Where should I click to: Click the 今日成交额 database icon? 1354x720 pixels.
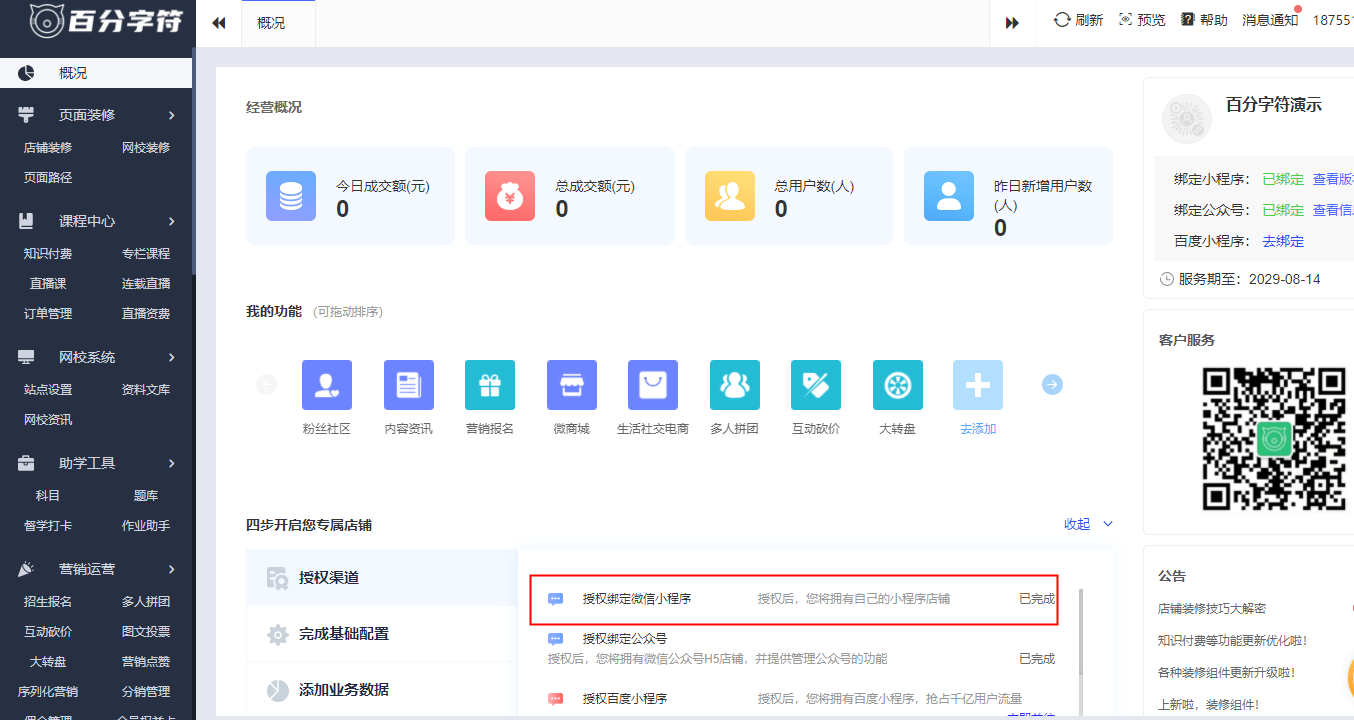click(x=291, y=196)
